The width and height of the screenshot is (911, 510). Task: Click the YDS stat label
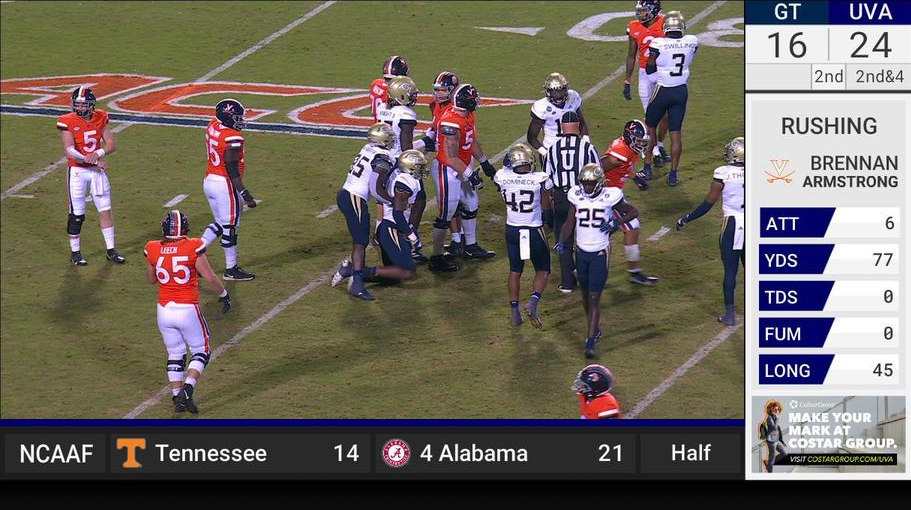(x=781, y=260)
